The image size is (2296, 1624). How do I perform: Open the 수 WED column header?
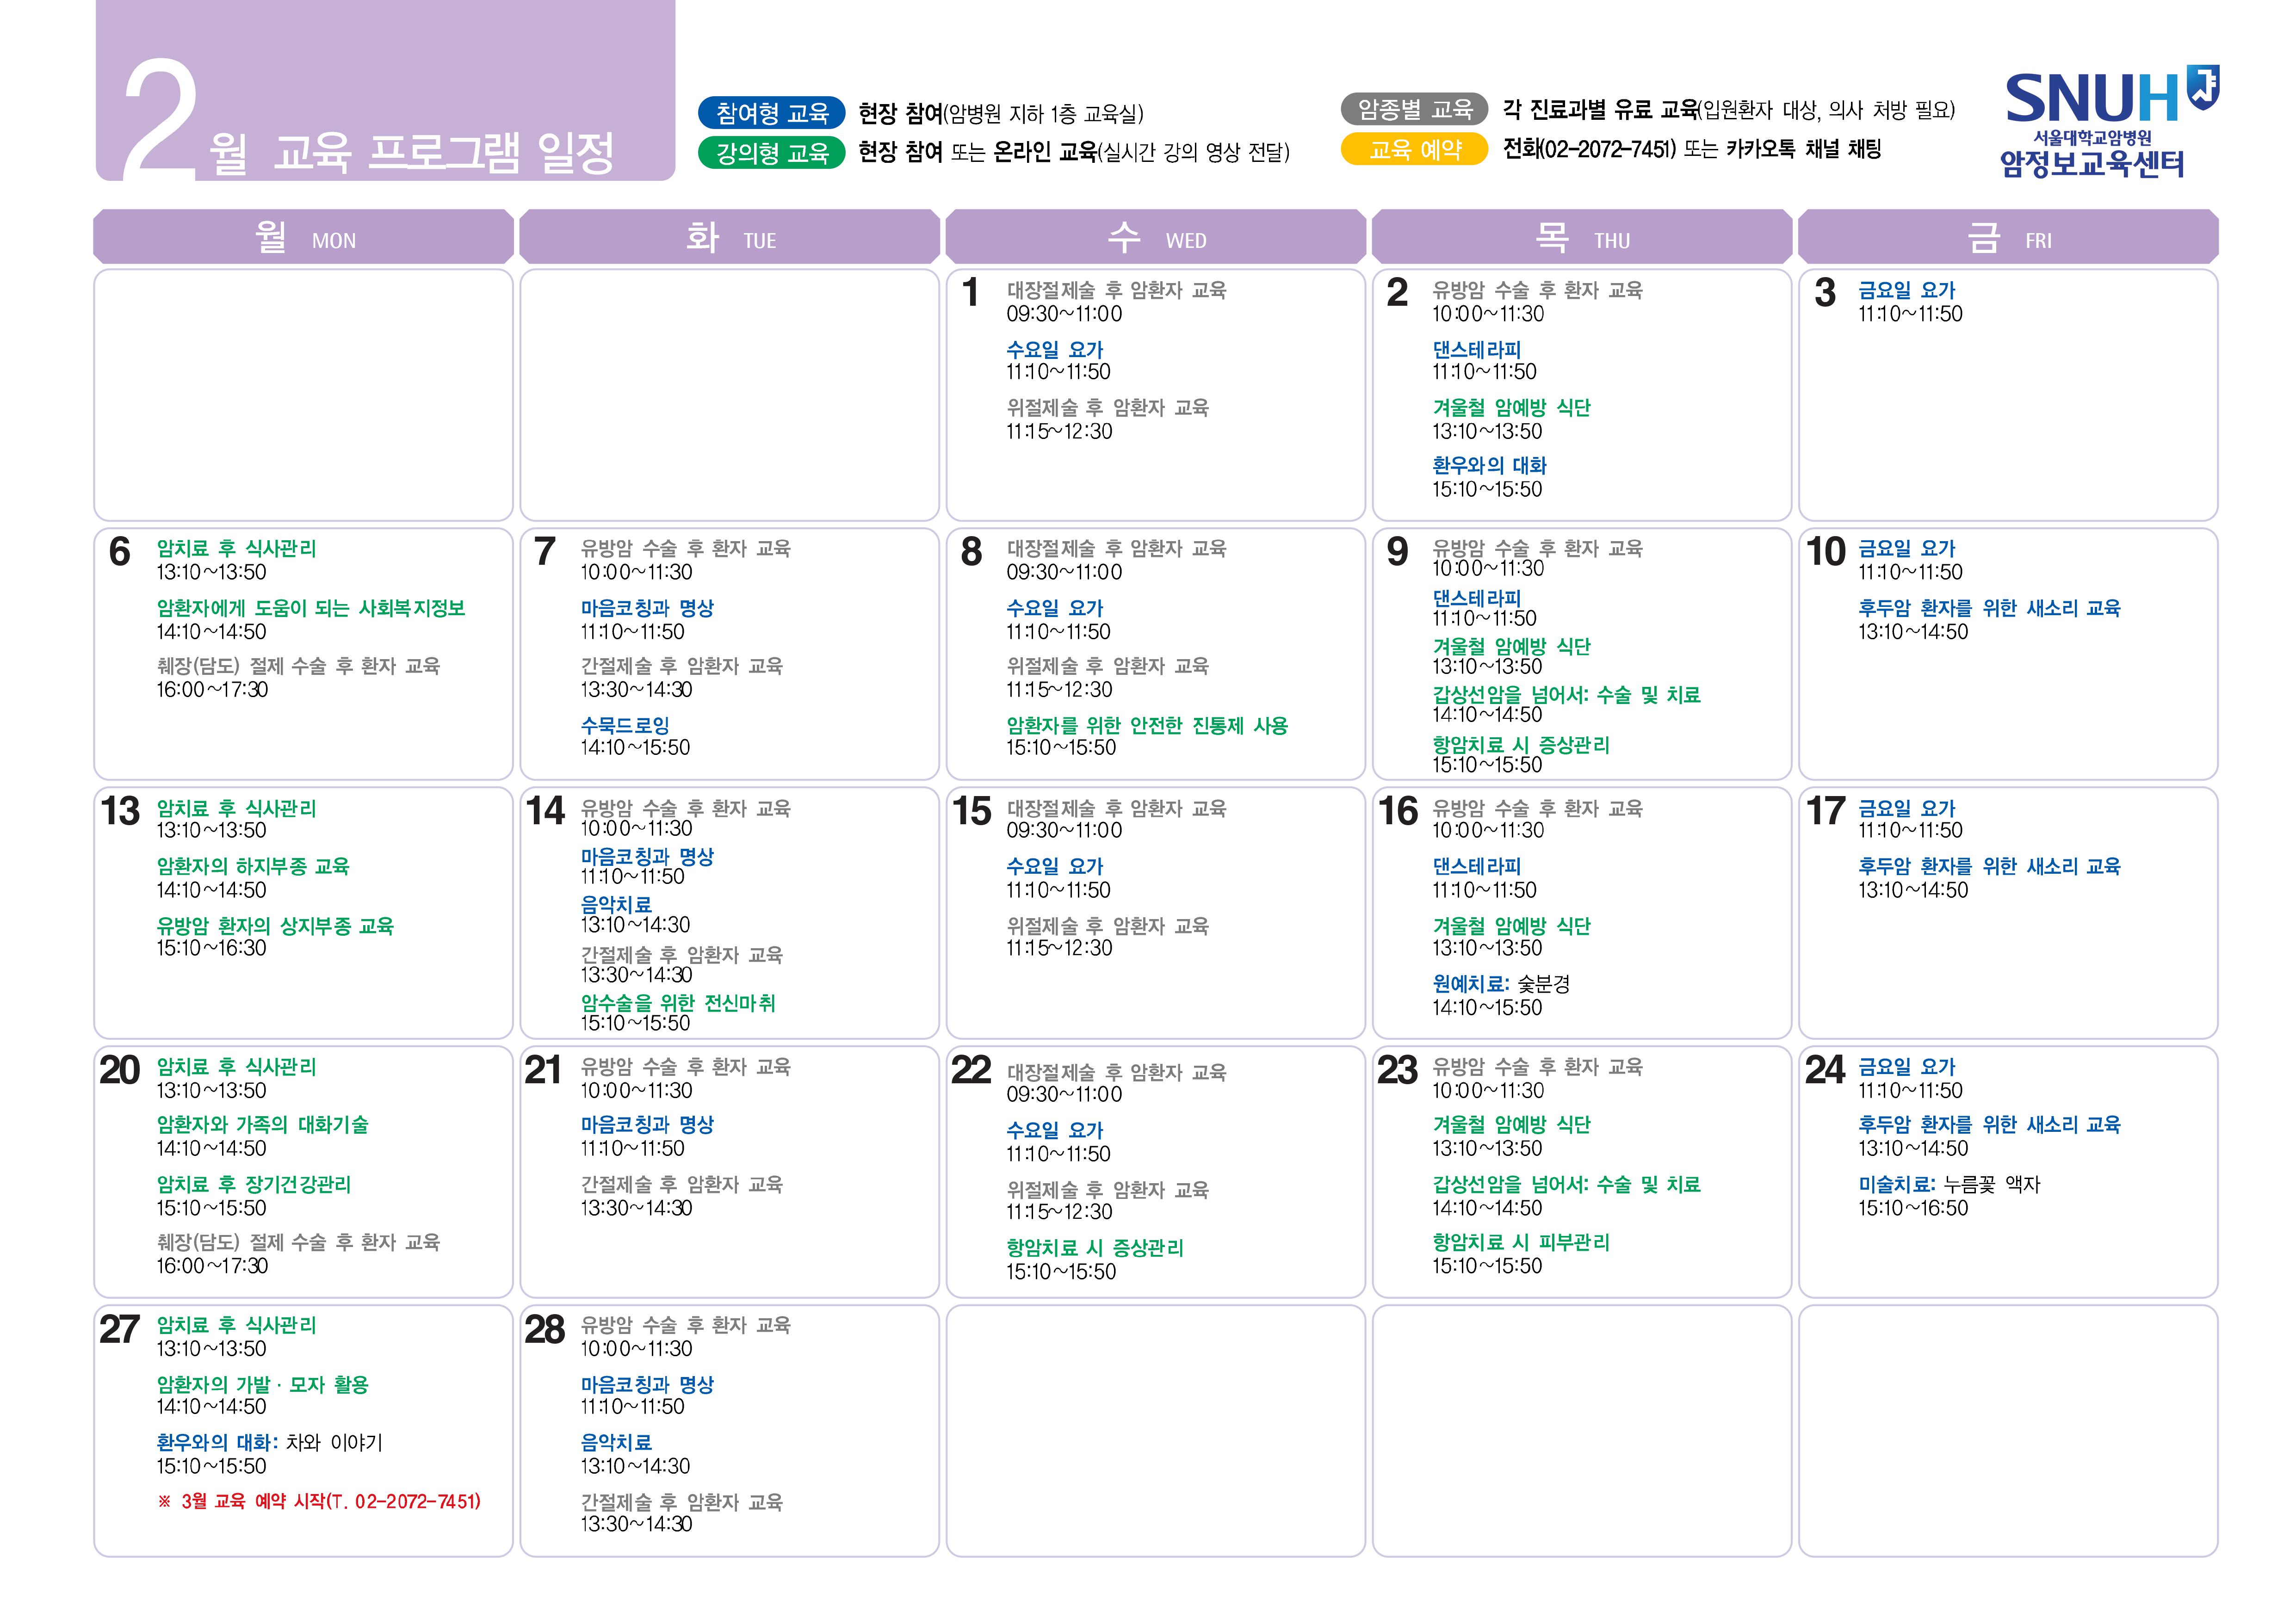coord(1156,237)
